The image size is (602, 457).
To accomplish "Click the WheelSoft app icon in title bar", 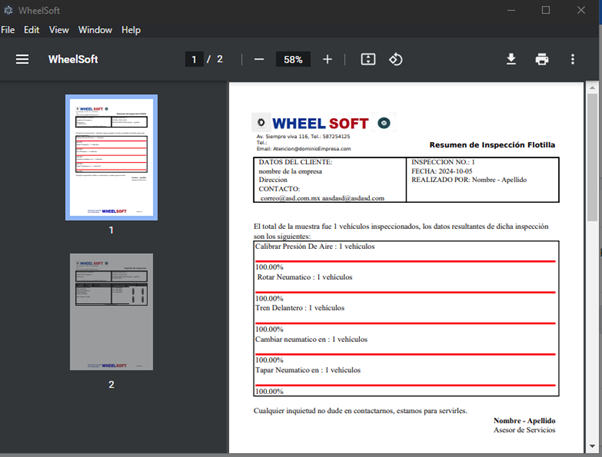I will (8, 10).
